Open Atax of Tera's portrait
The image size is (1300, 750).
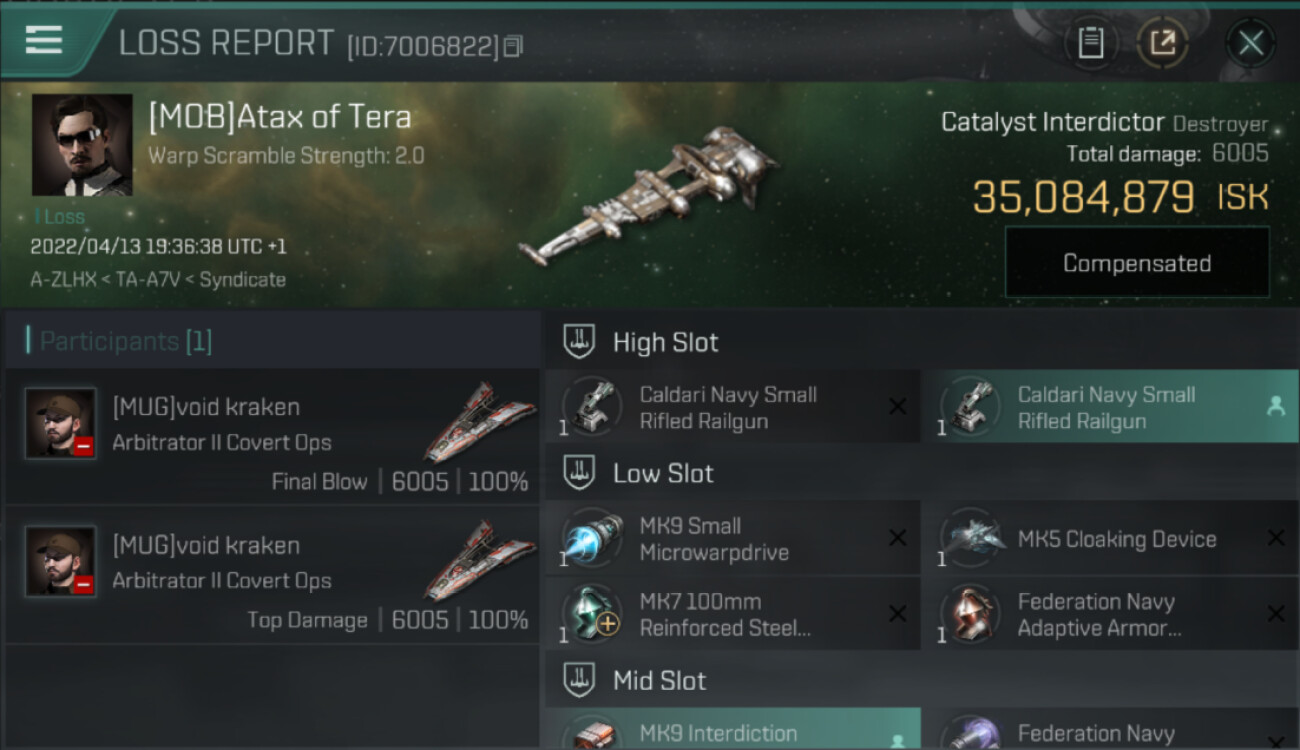tap(82, 145)
